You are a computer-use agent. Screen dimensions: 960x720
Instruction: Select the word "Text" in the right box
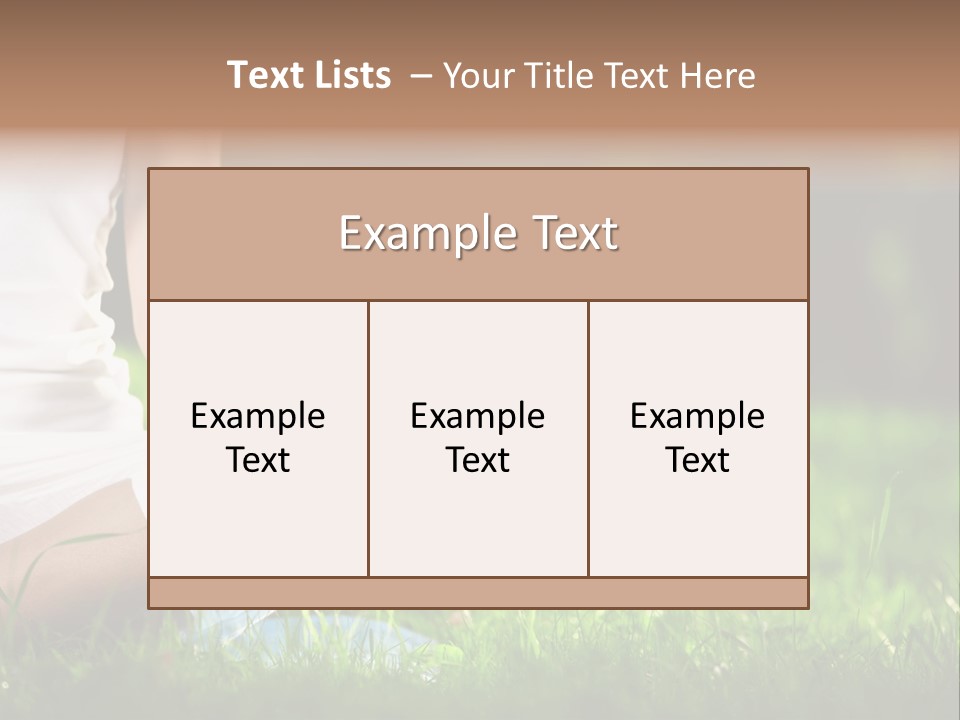click(697, 460)
